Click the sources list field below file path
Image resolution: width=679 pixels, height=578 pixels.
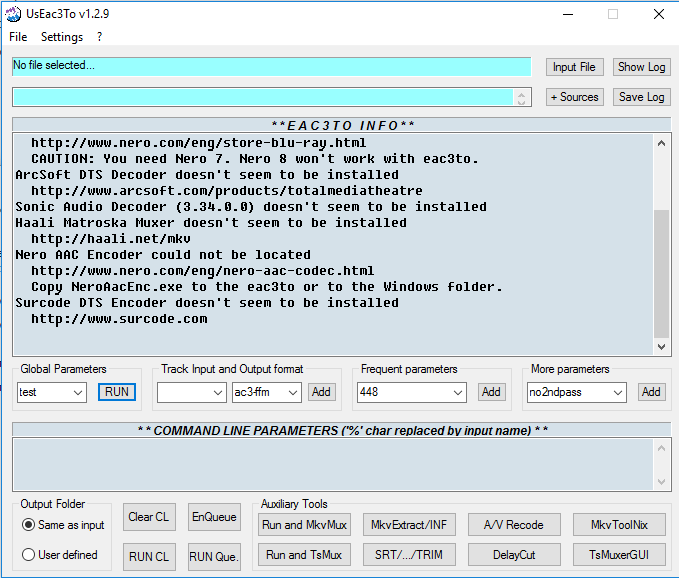[x=263, y=97]
